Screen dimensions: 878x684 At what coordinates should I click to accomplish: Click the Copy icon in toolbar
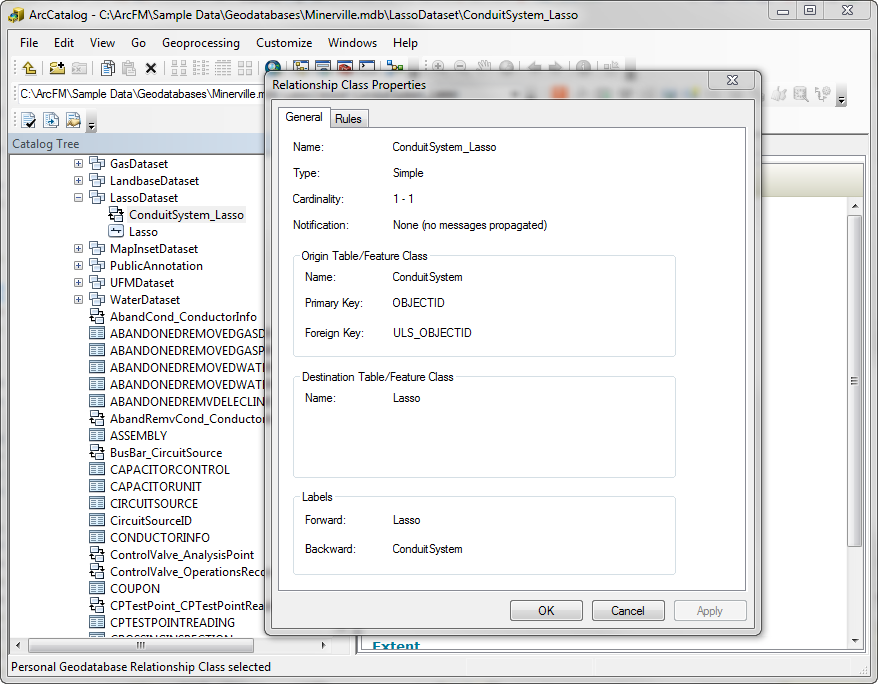pos(107,68)
